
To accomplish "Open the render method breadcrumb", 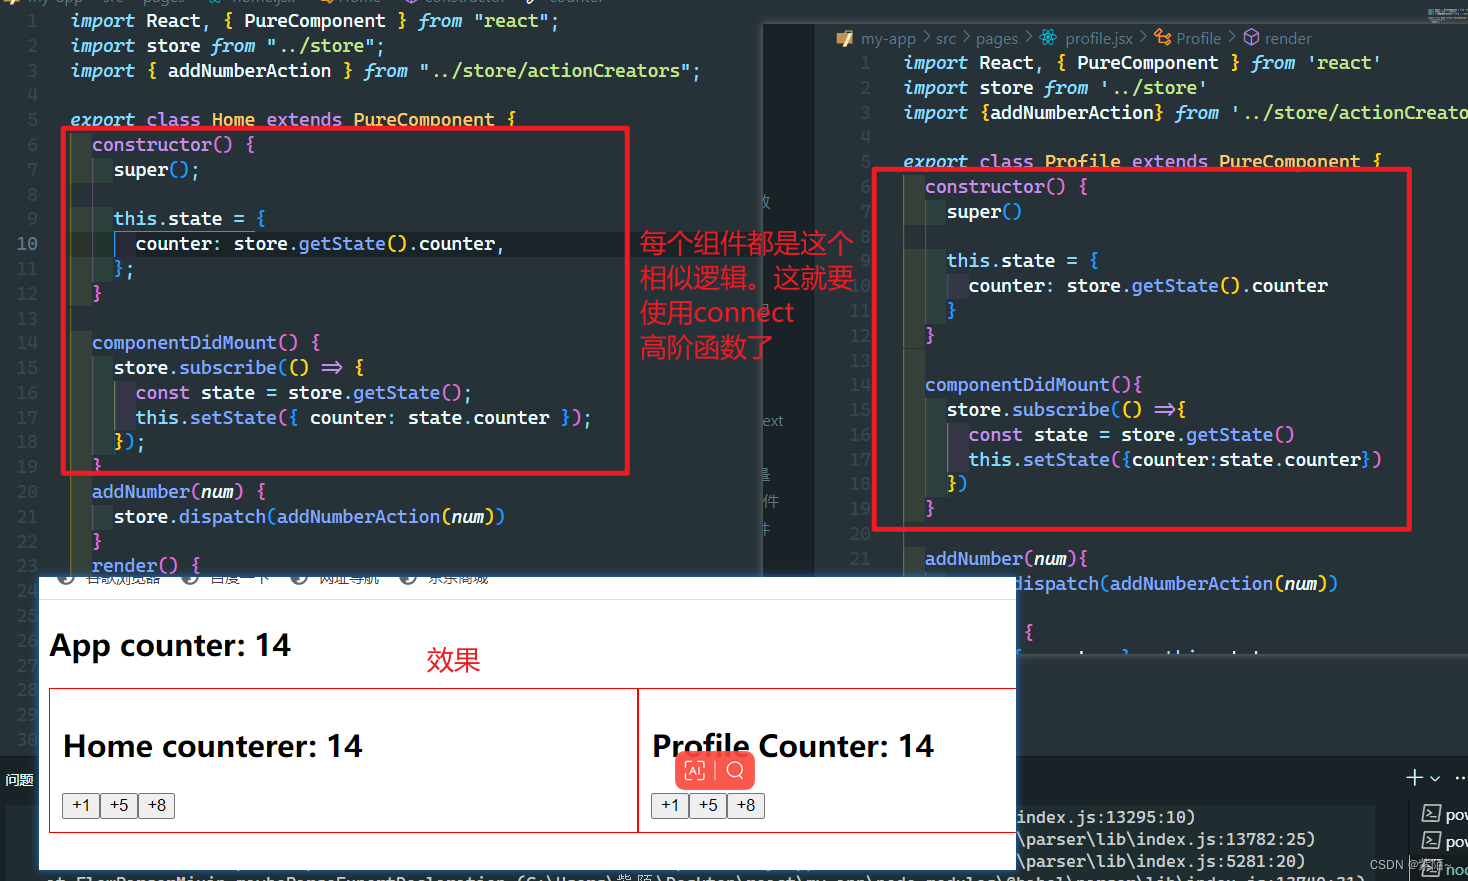I will pyautogui.click(x=1288, y=38).
